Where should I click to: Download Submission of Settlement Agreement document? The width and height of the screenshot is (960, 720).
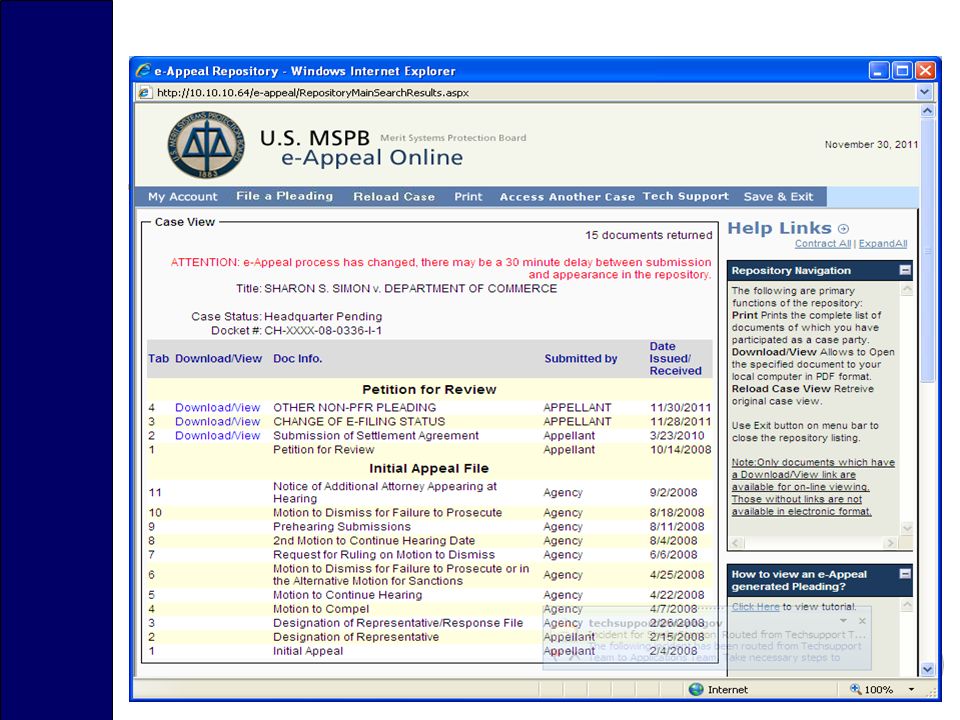(x=217, y=436)
